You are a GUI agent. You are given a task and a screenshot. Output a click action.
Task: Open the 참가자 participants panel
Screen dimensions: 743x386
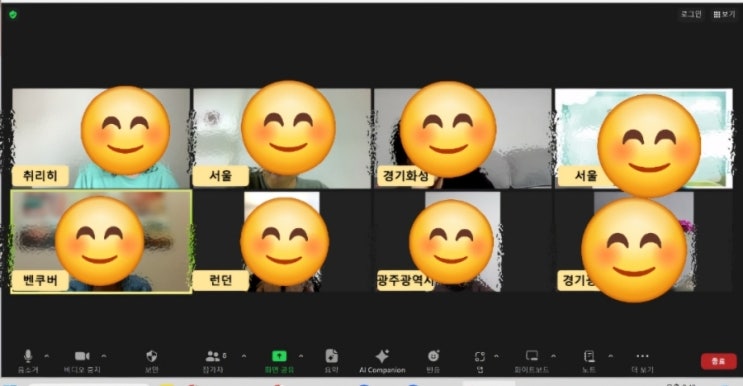click(213, 361)
